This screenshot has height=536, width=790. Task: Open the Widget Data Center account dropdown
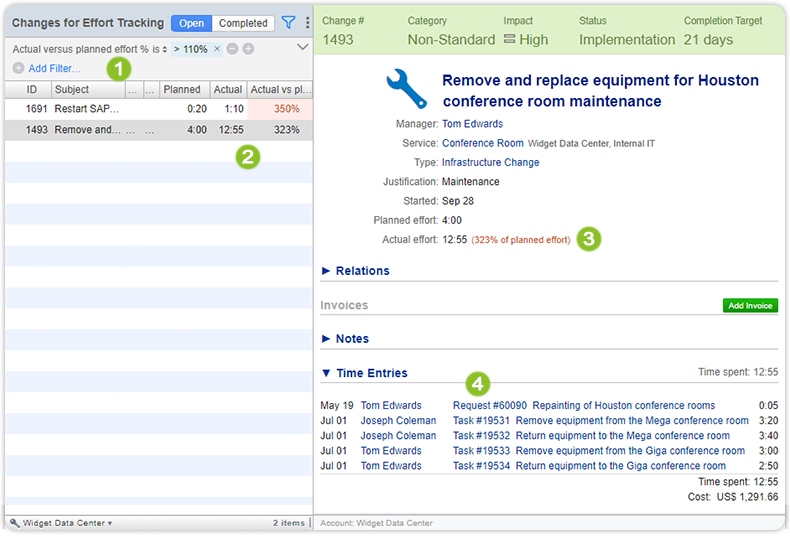(67, 523)
